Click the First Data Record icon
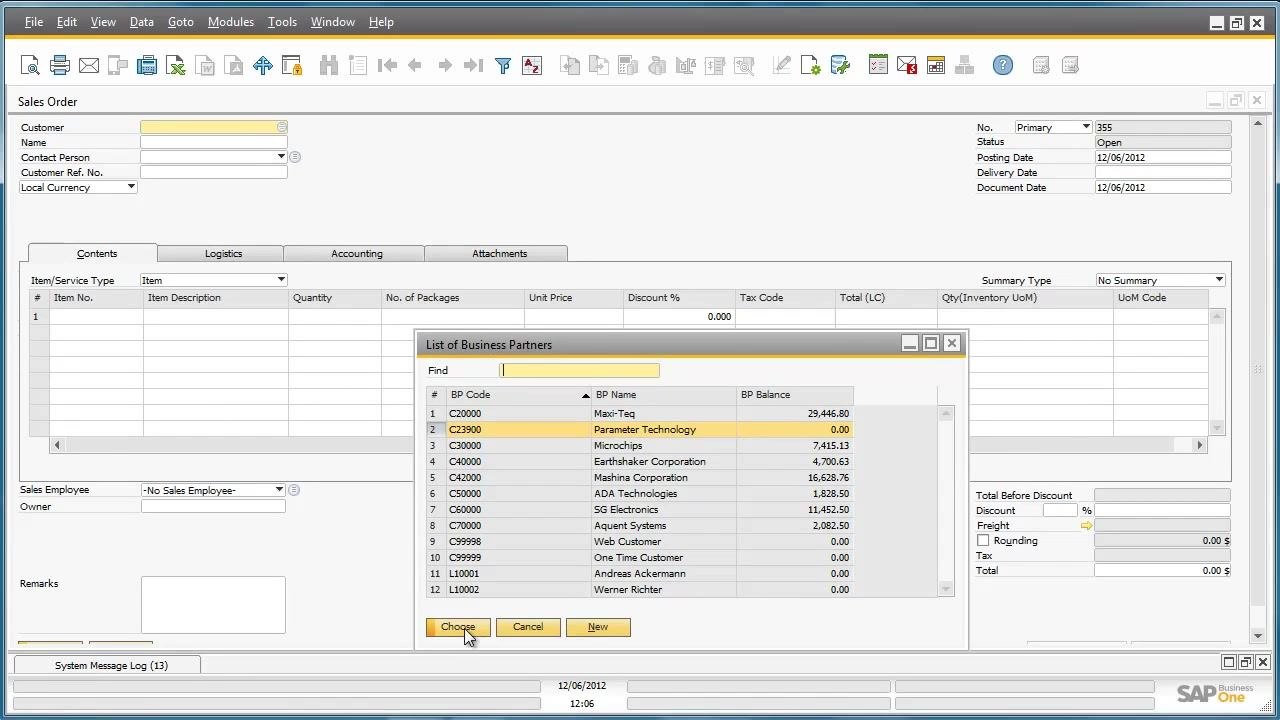The height and width of the screenshot is (720, 1280). pos(387,66)
